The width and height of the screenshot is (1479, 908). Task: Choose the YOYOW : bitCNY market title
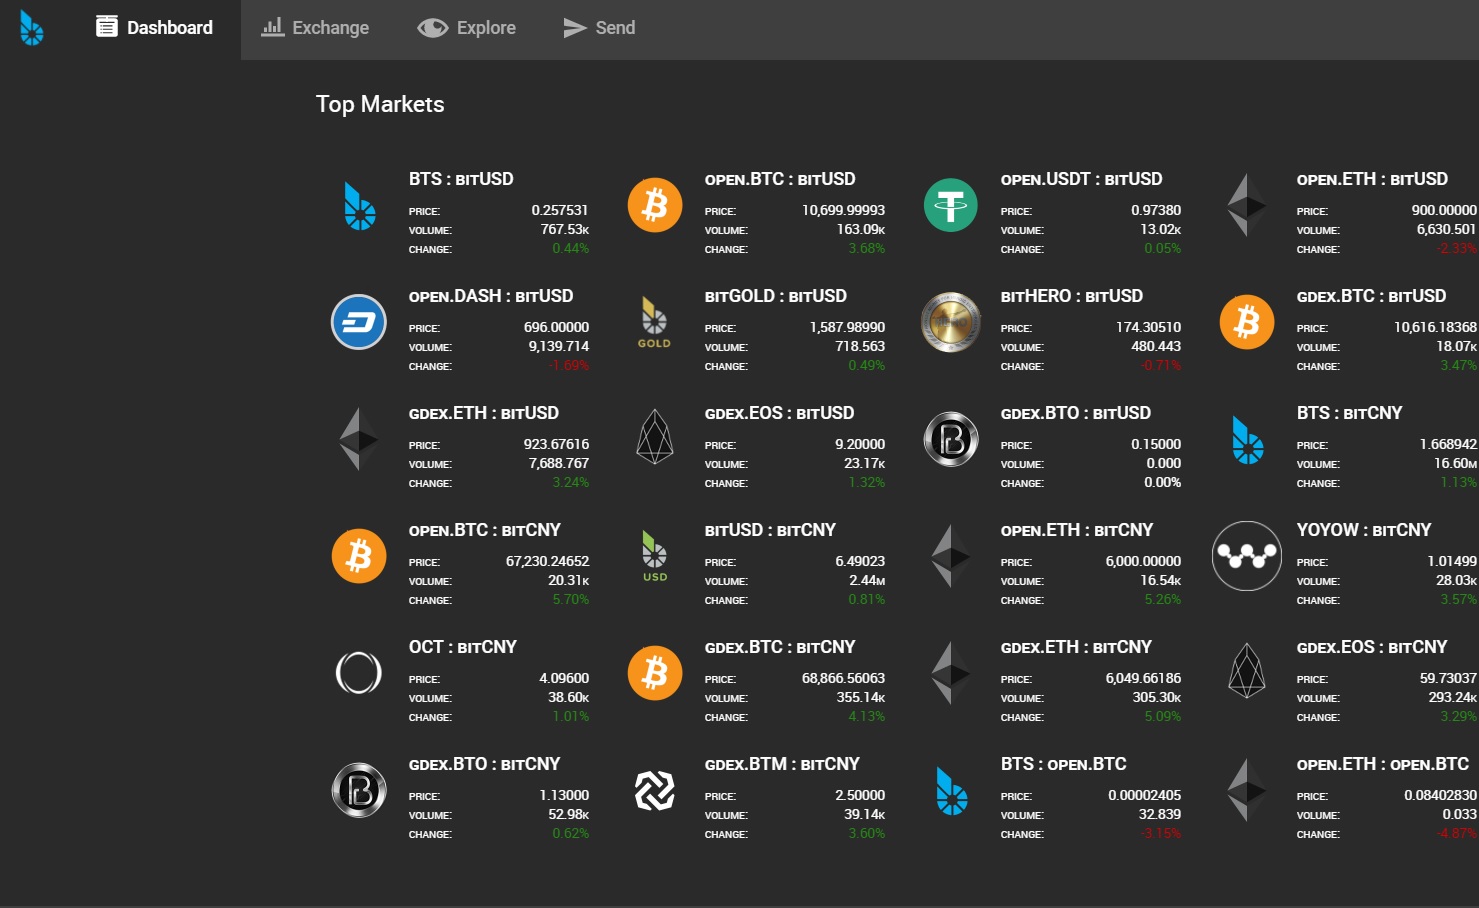pos(1364,530)
